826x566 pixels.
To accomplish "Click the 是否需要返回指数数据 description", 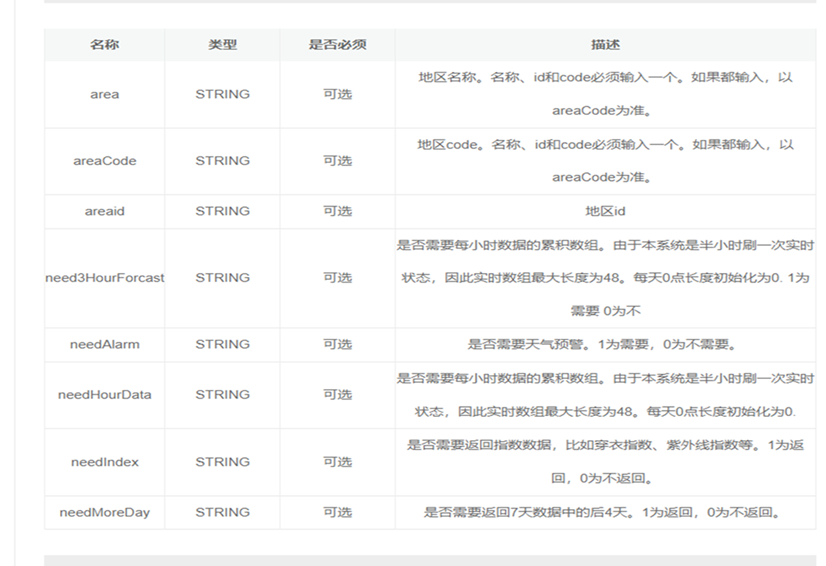I will [605, 462].
